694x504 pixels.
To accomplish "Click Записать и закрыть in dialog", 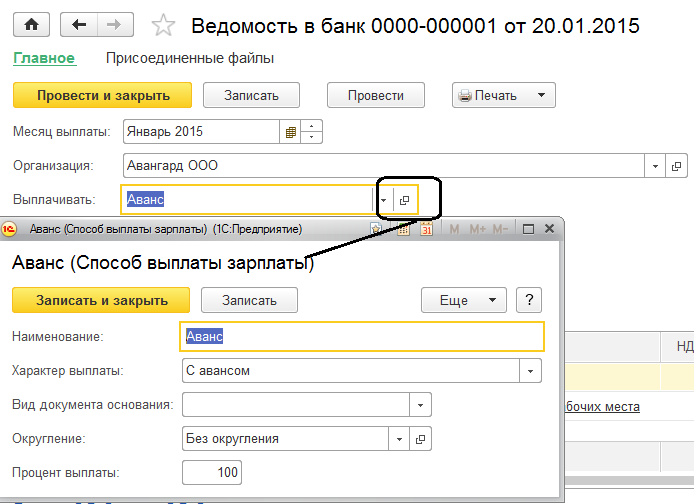I will pos(101,300).
